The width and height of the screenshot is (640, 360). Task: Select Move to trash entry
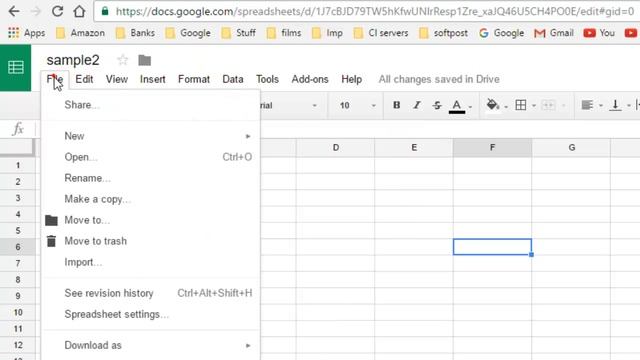(150, 241)
